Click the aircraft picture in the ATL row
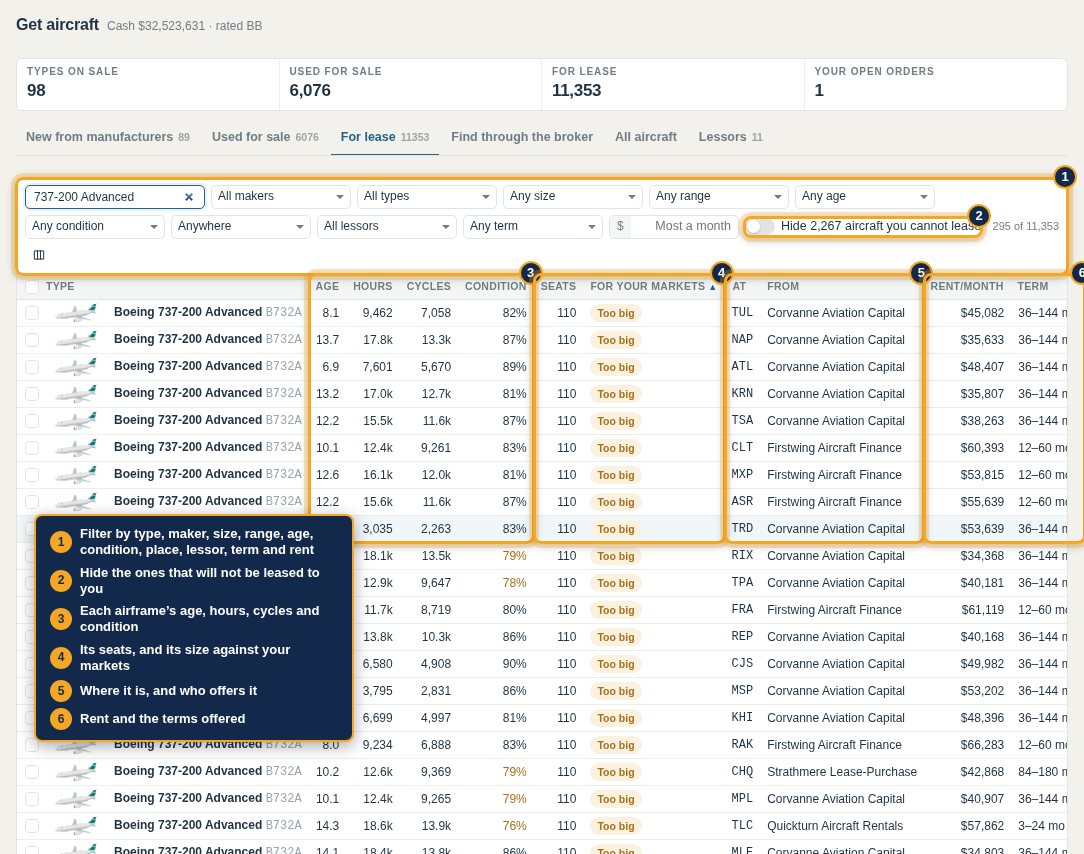This screenshot has width=1084, height=854. point(76,367)
